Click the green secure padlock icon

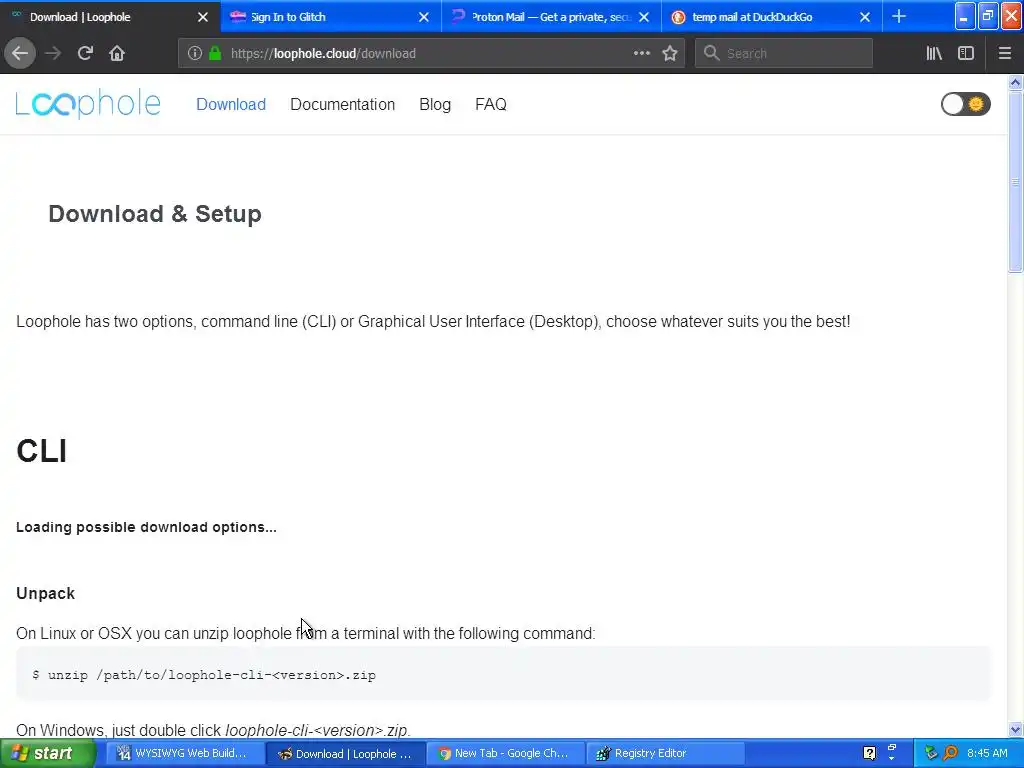tap(214, 54)
